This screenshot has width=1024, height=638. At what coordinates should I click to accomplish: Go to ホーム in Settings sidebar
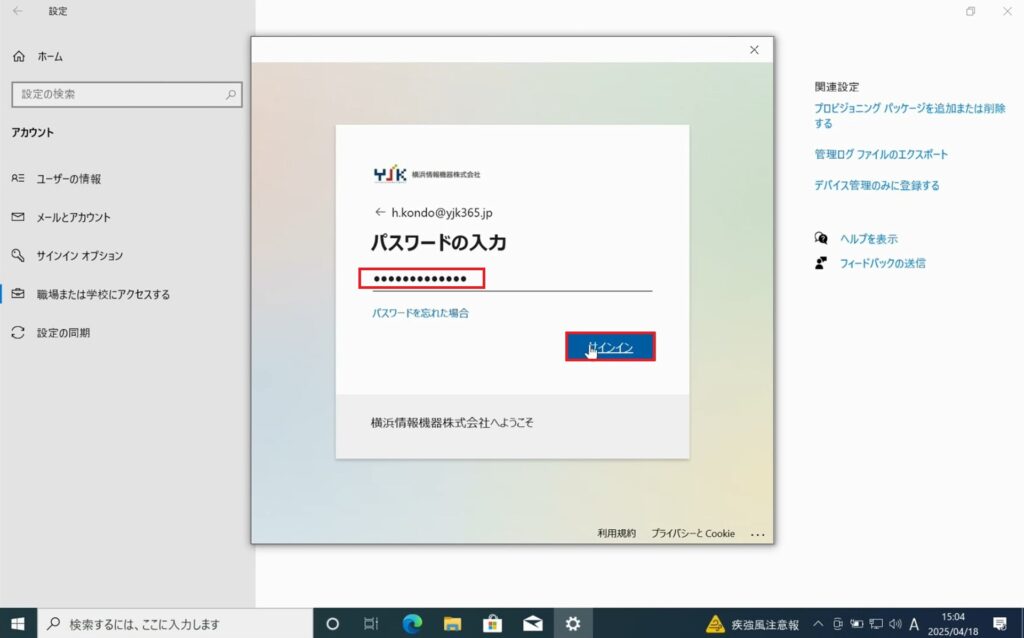click(50, 57)
